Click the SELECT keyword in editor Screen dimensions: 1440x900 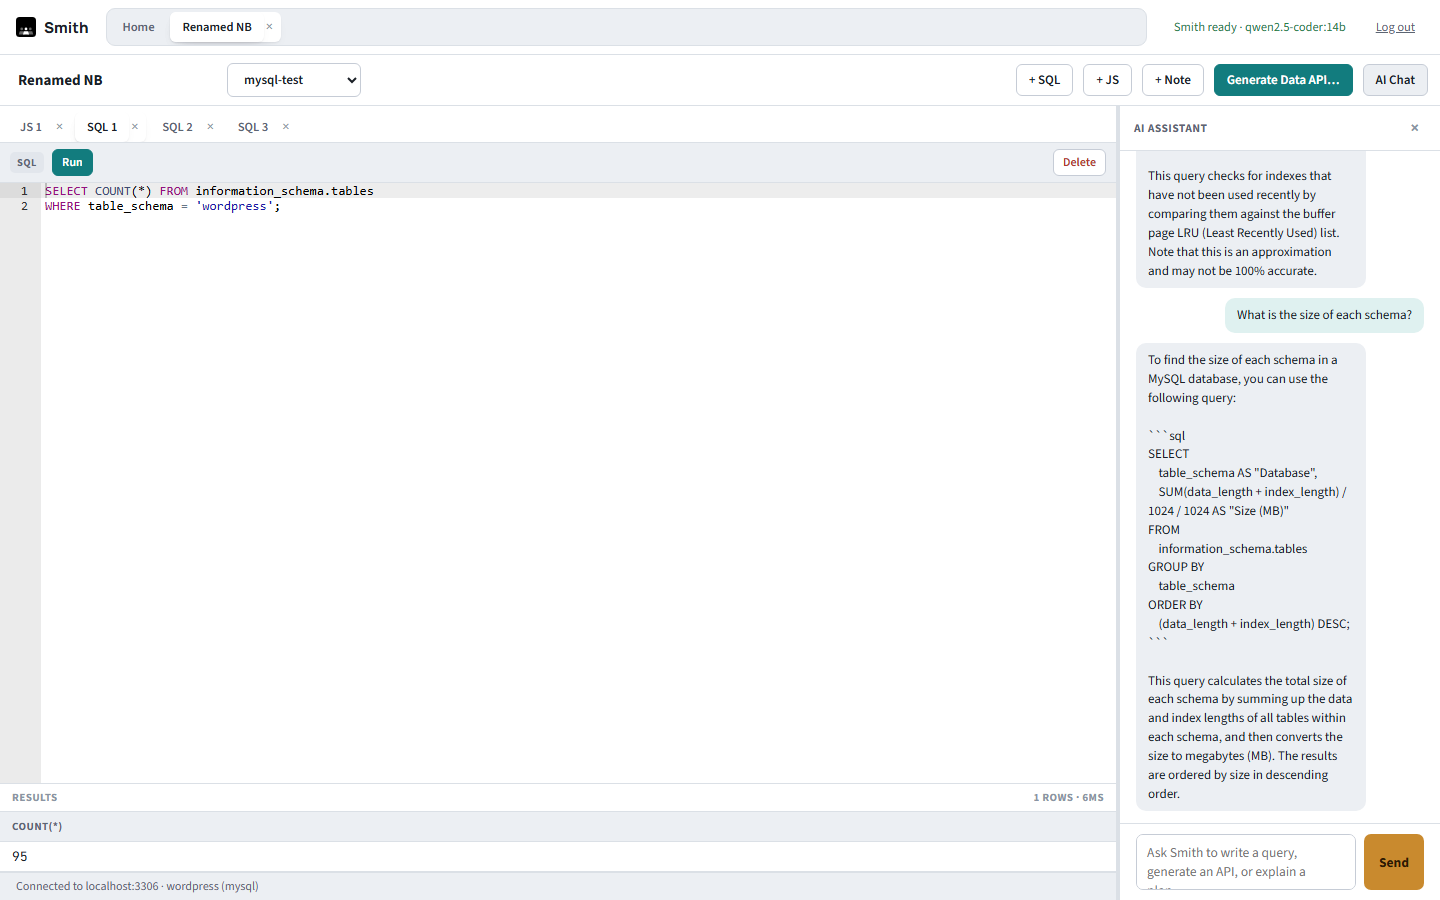[66, 191]
